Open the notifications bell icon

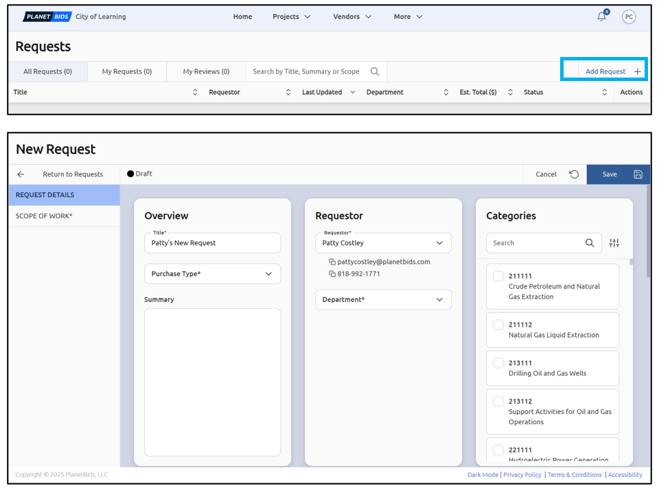click(601, 16)
